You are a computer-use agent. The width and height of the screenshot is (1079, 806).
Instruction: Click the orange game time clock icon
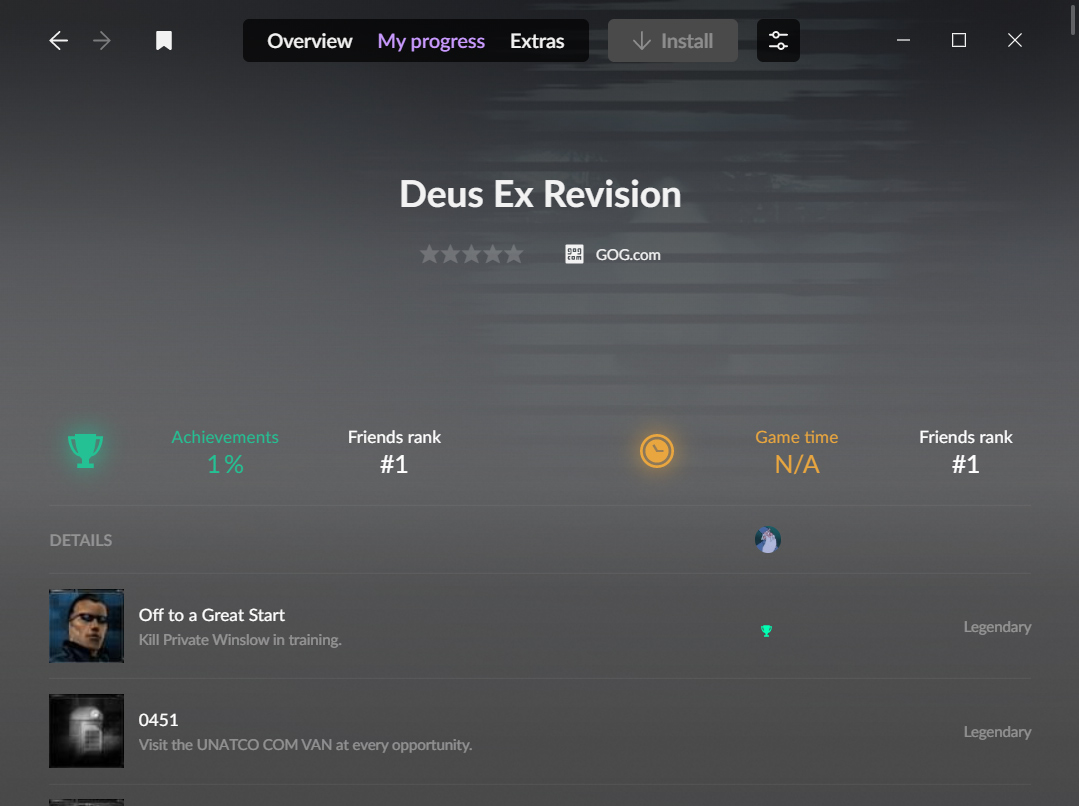[x=656, y=451]
